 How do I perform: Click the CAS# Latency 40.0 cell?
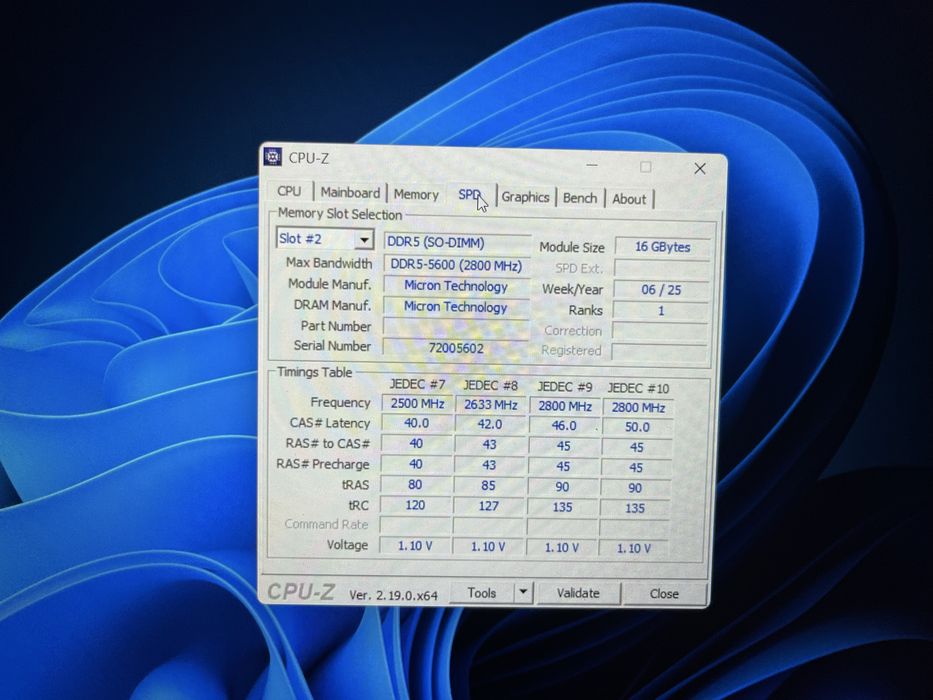[417, 423]
